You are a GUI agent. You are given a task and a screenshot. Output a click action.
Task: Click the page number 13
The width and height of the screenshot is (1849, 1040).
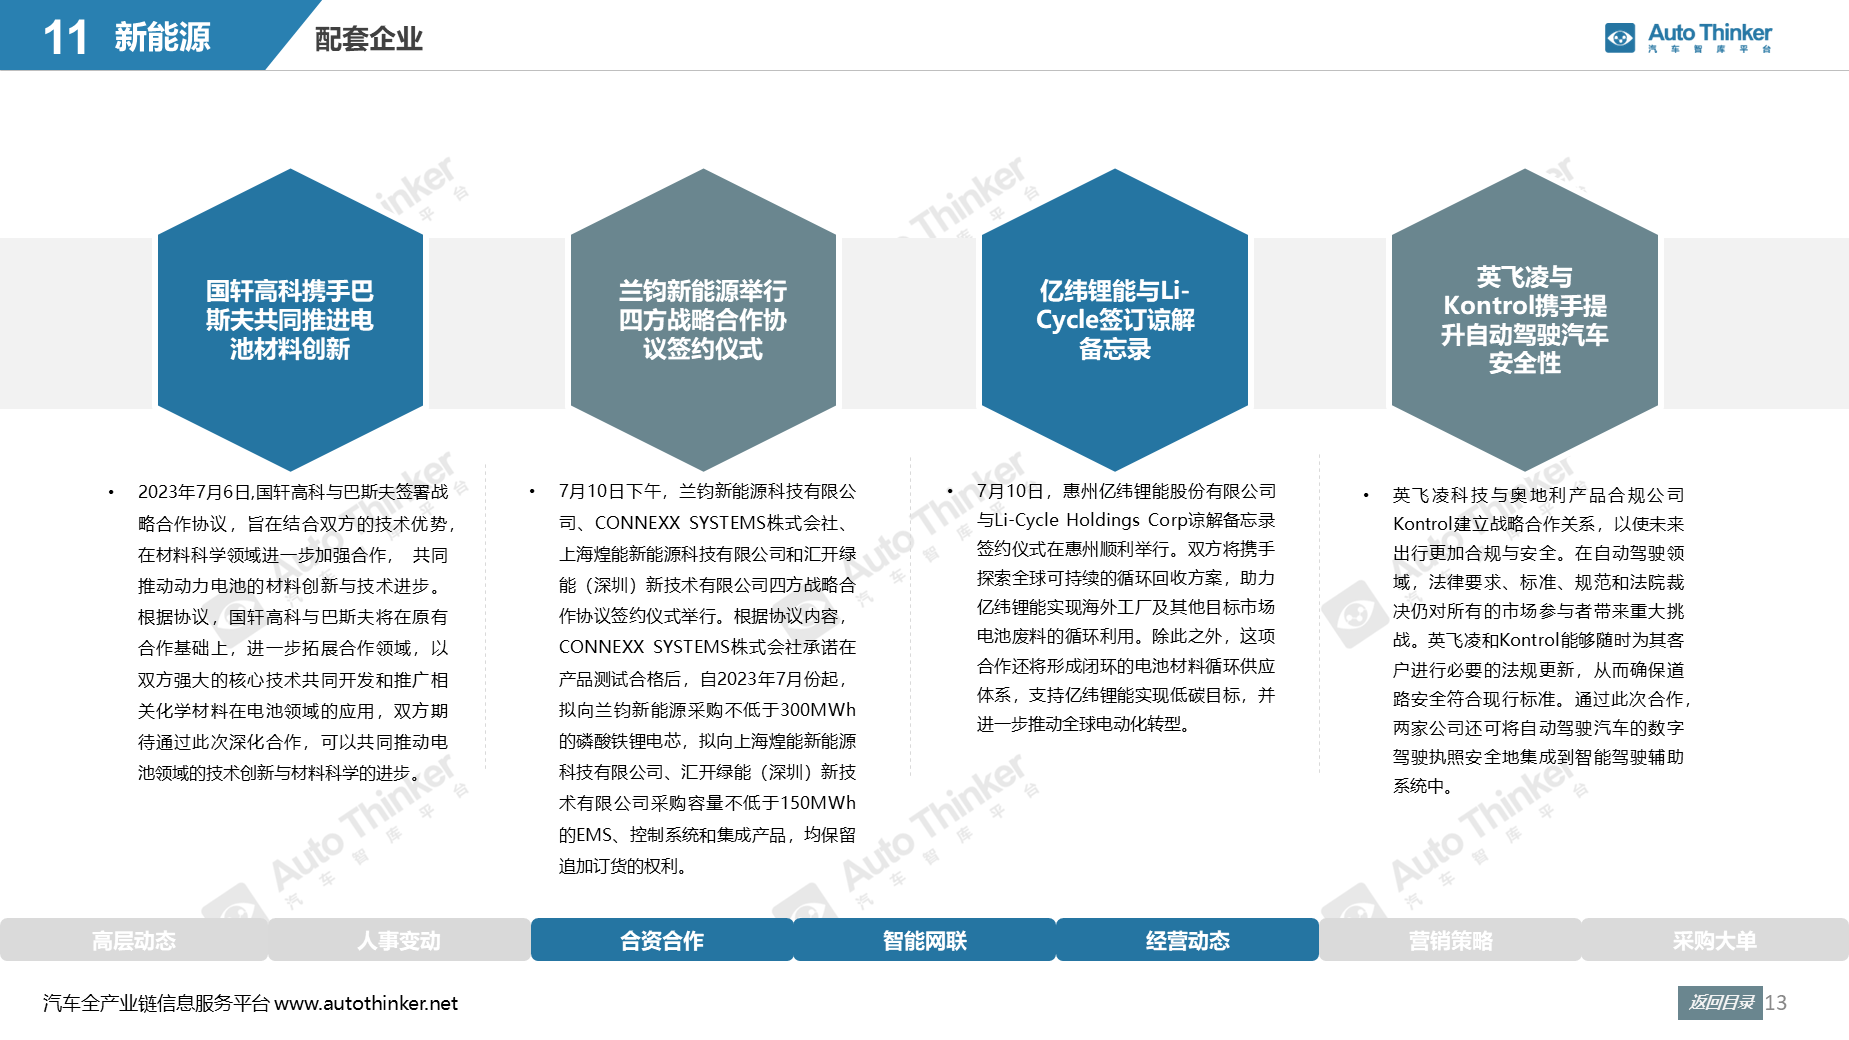[1776, 1003]
